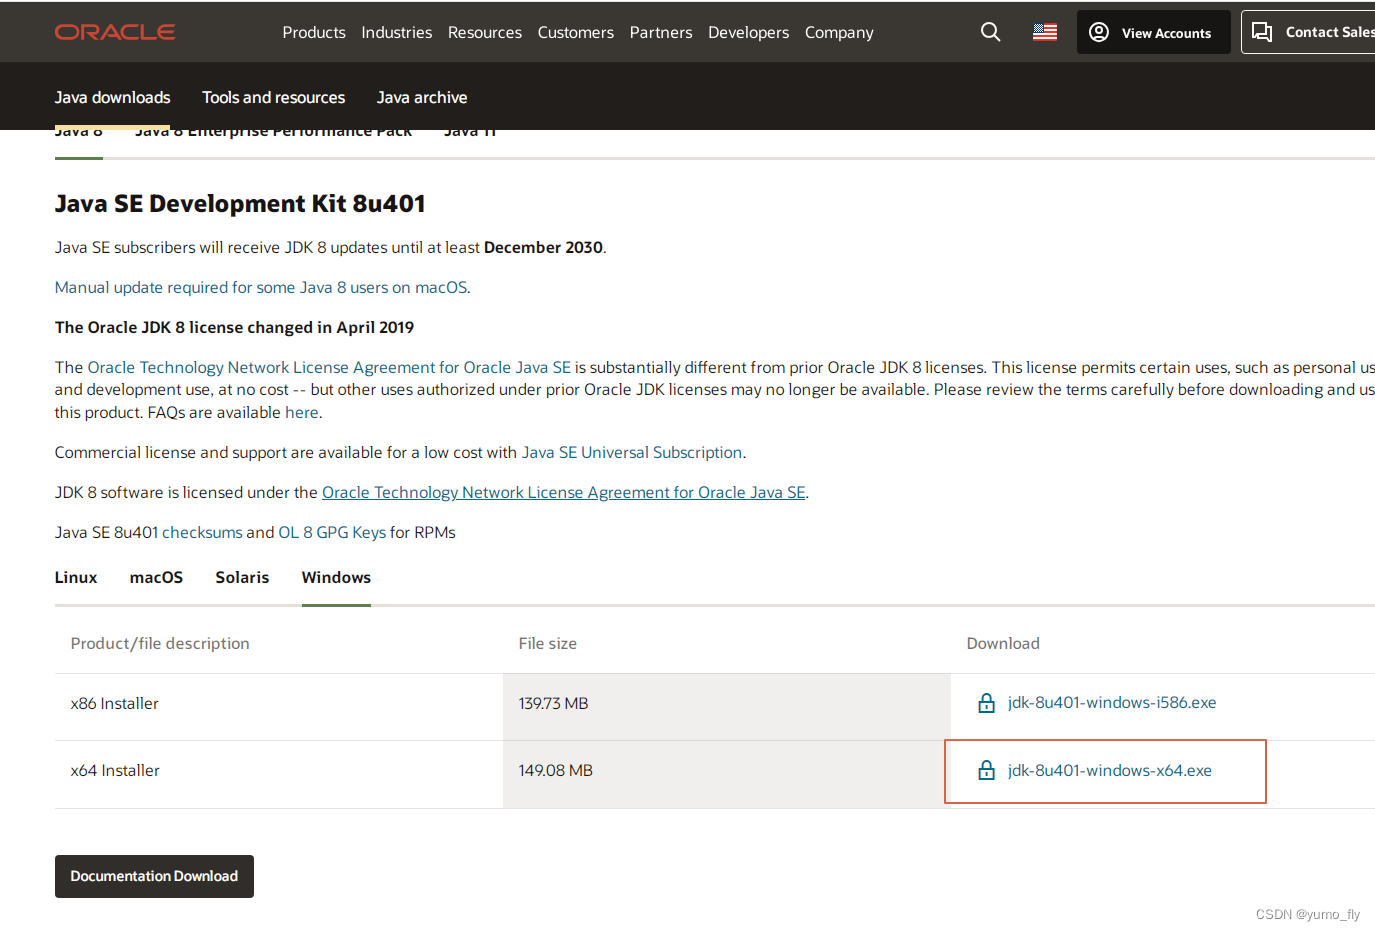Screen dimensions: 1375x931
Task: Open the macOS manual update notice link
Action: (261, 287)
